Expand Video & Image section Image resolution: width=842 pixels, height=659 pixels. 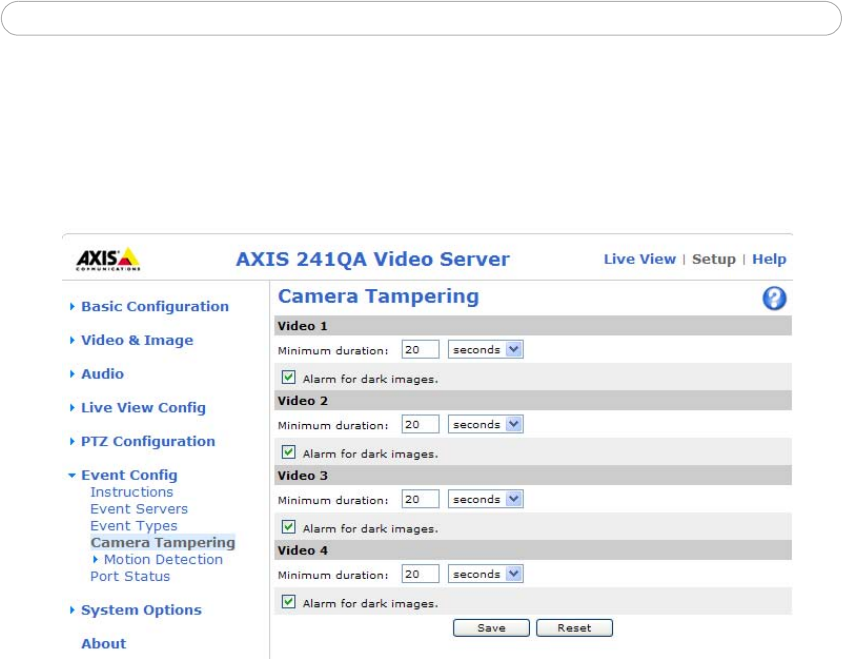pos(137,340)
